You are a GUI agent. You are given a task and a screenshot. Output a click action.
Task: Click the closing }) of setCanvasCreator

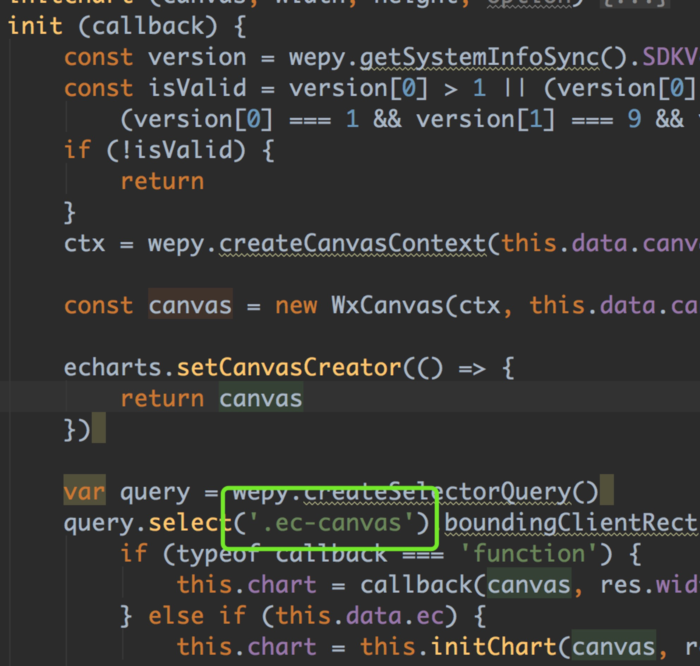[78, 430]
